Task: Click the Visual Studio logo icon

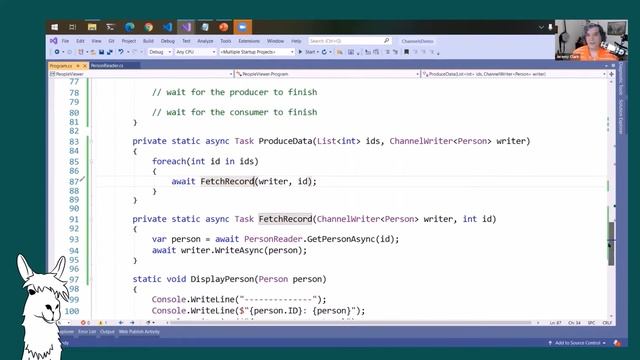Action: [x=53, y=41]
